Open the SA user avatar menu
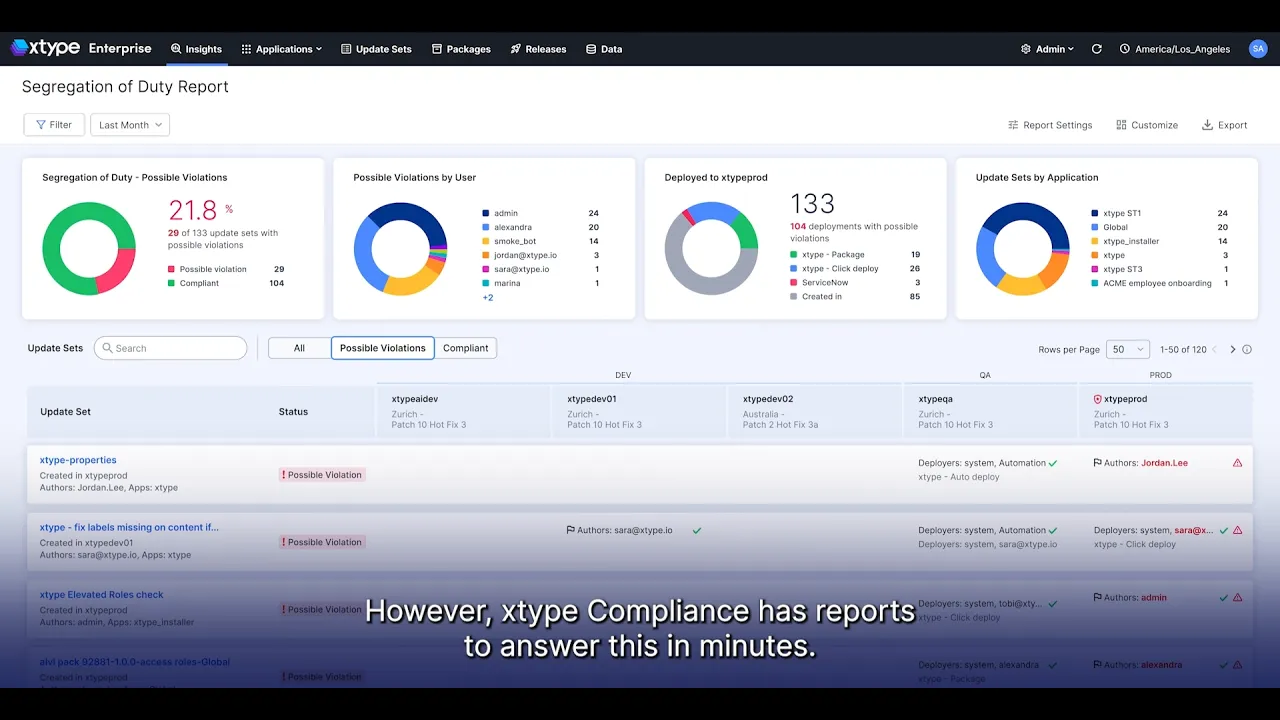 click(1258, 49)
